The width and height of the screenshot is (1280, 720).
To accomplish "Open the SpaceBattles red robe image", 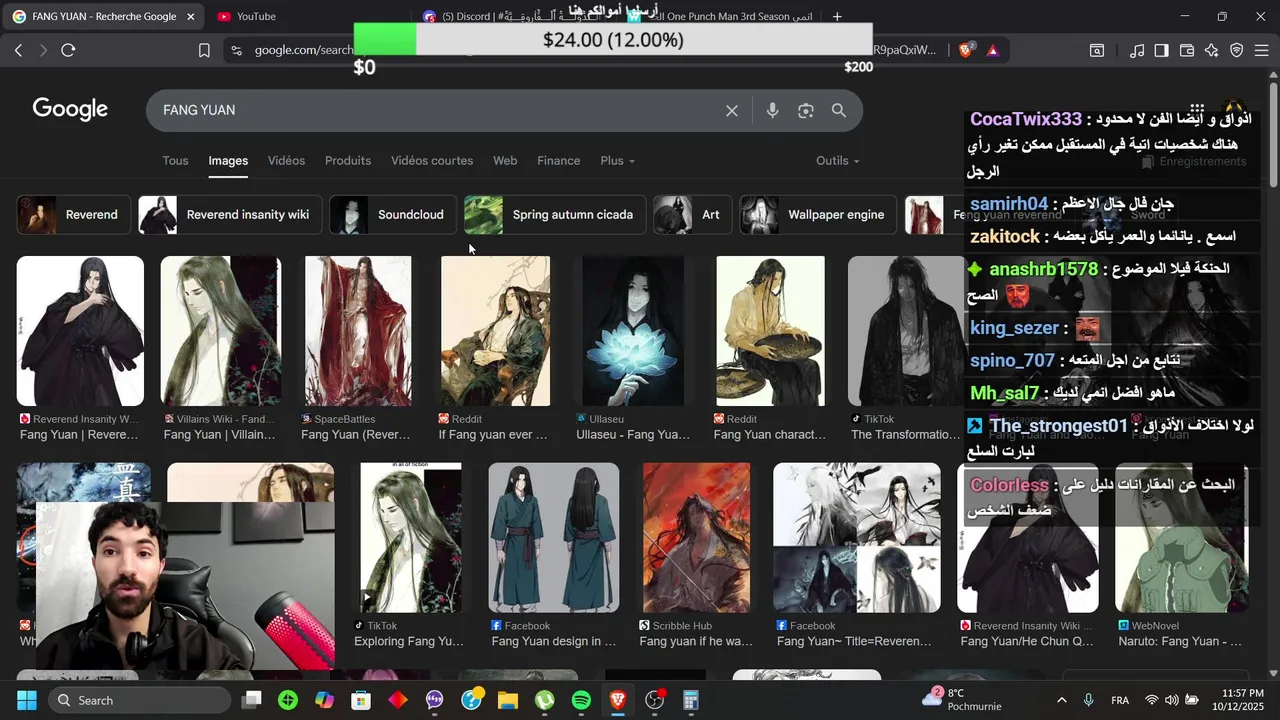I will [358, 331].
